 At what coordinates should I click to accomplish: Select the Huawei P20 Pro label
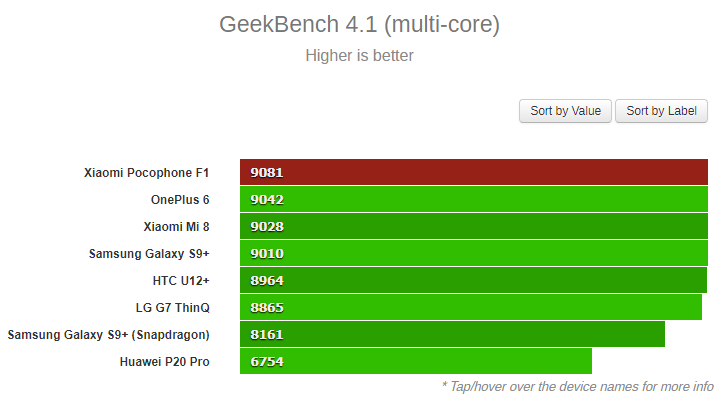pyautogui.click(x=164, y=362)
